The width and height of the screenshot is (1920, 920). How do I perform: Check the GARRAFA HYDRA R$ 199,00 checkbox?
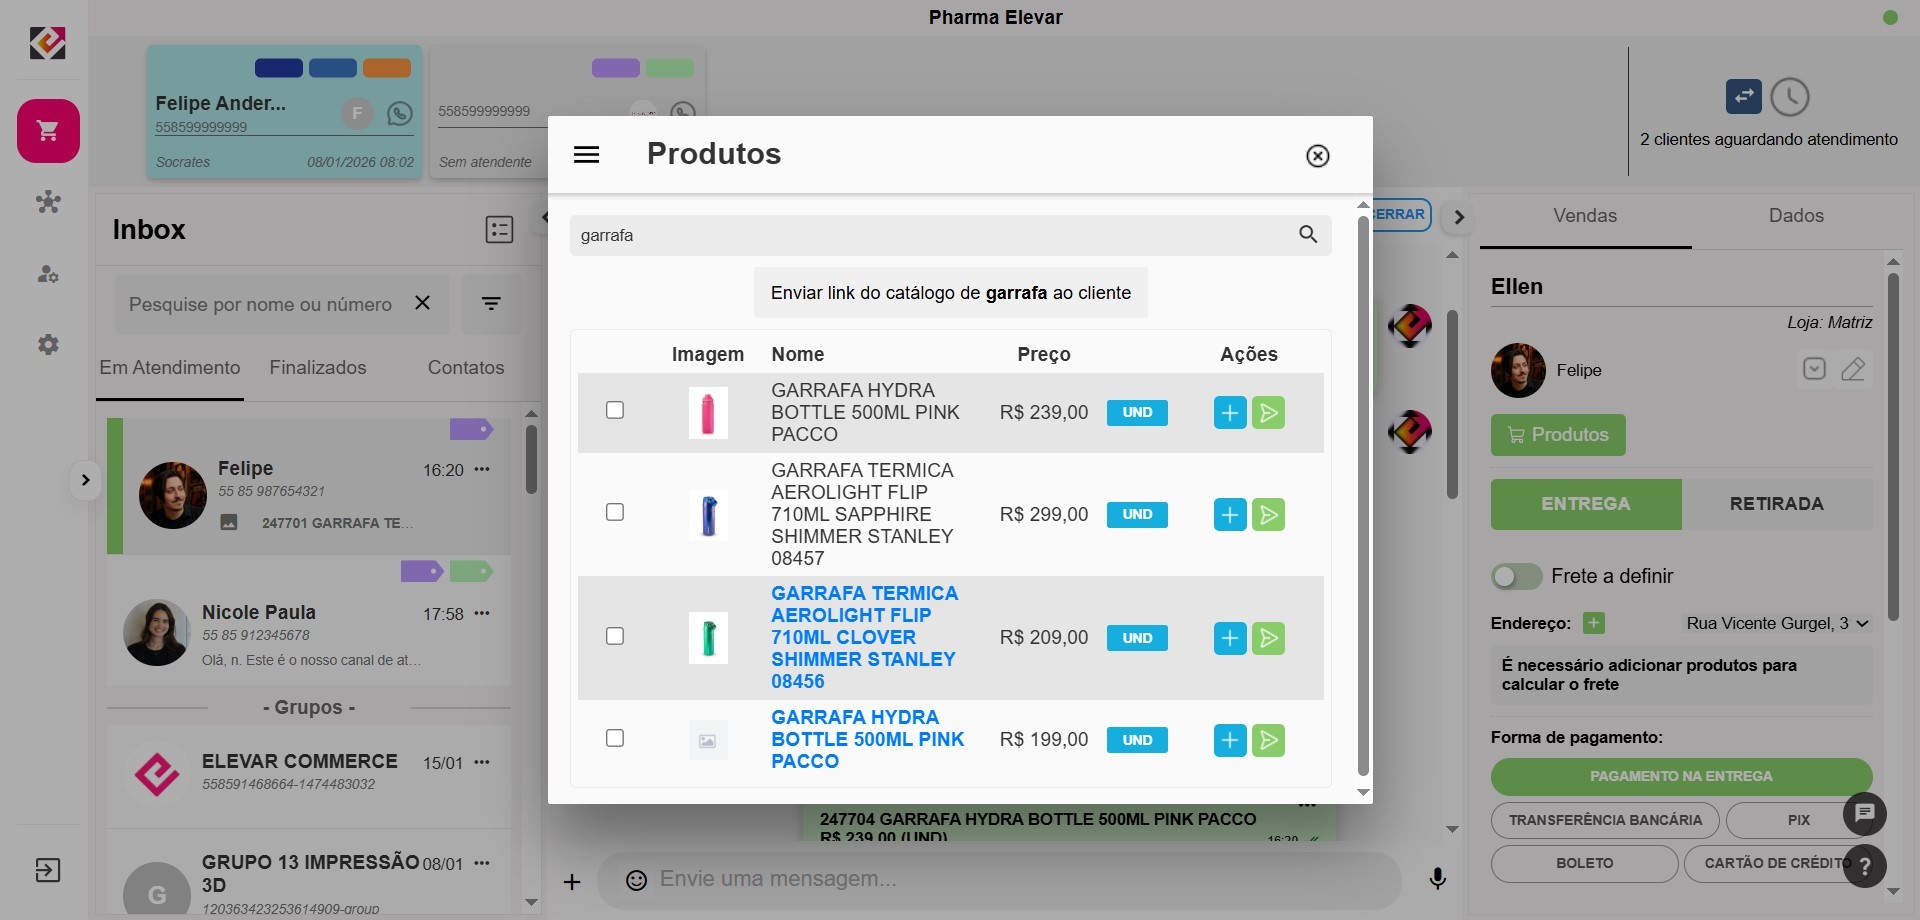[615, 738]
